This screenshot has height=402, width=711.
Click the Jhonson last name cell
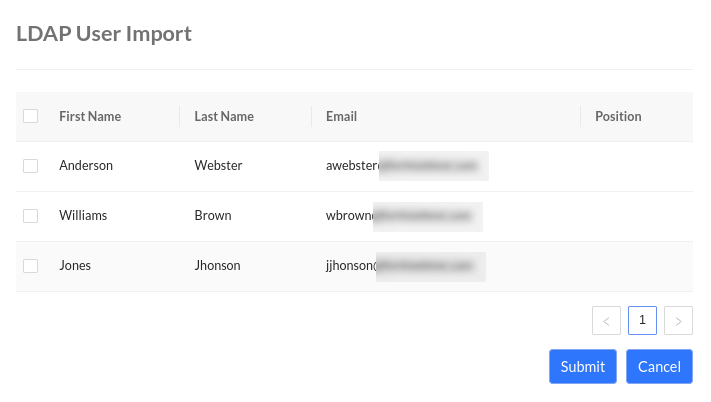tap(217, 266)
